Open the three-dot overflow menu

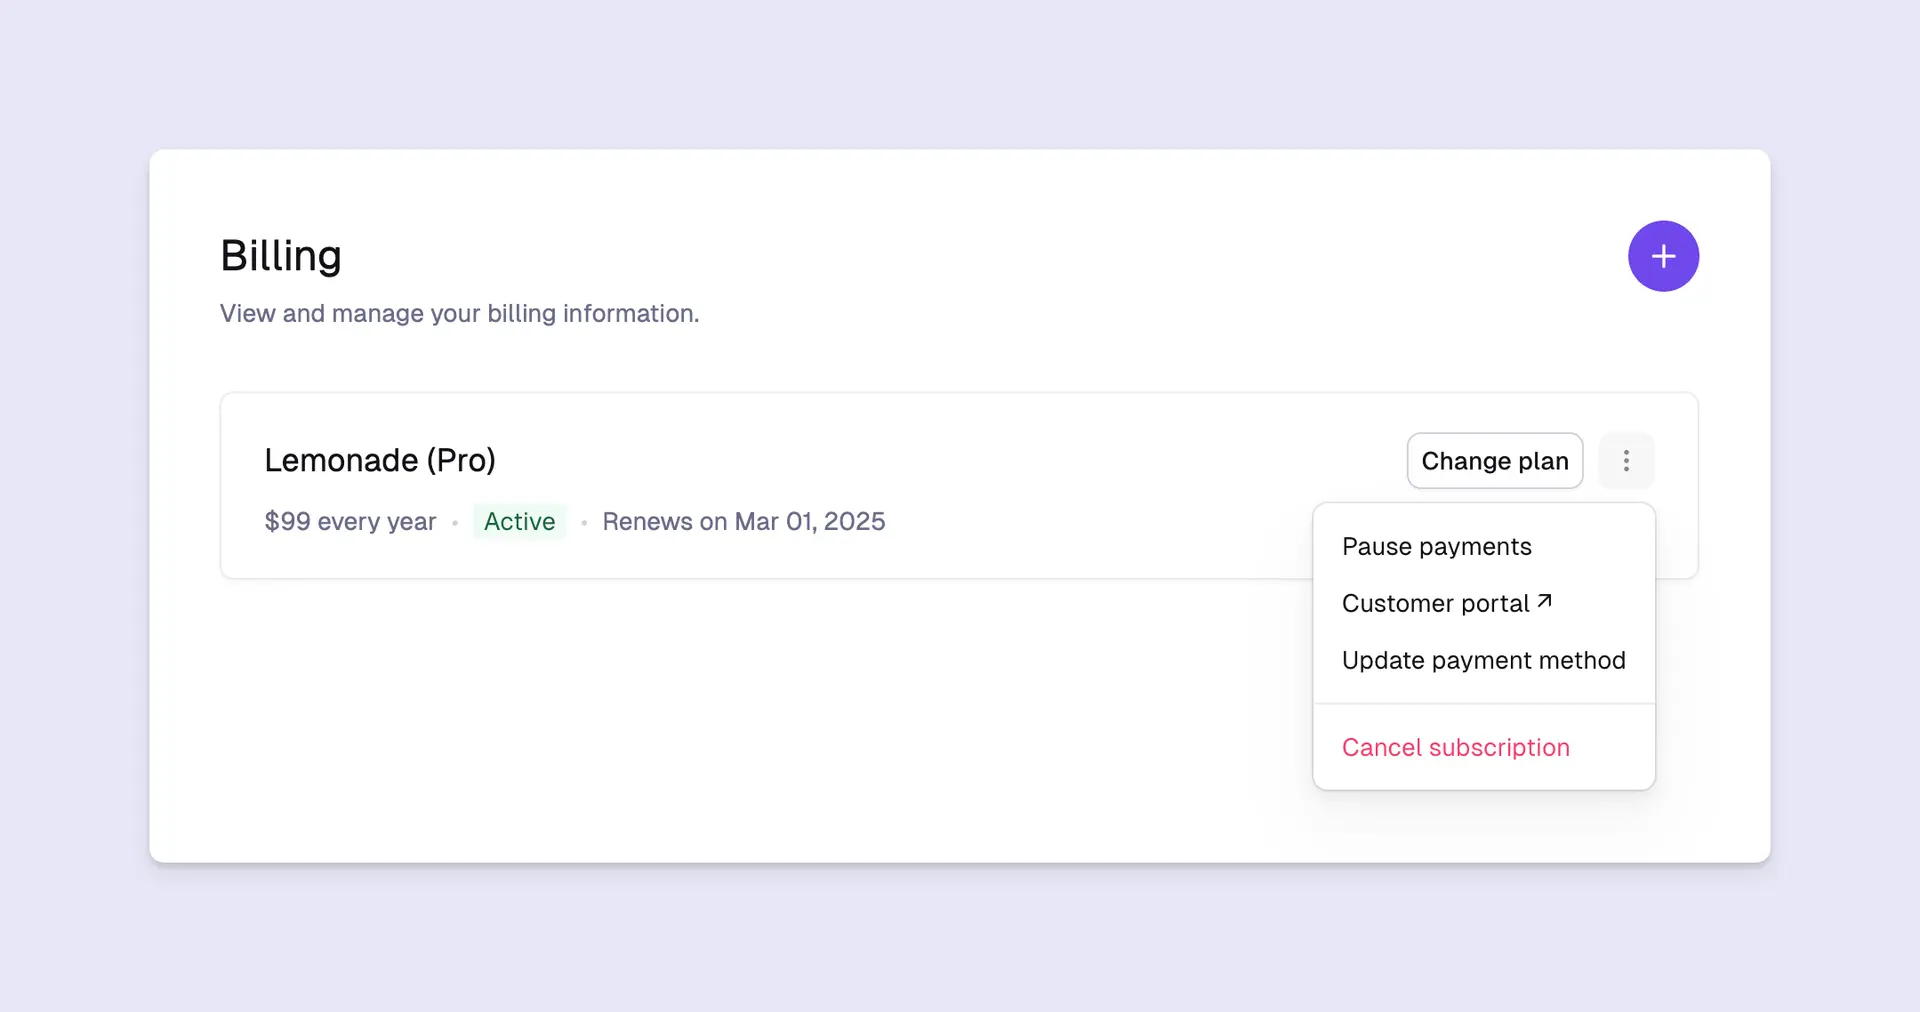coord(1627,461)
